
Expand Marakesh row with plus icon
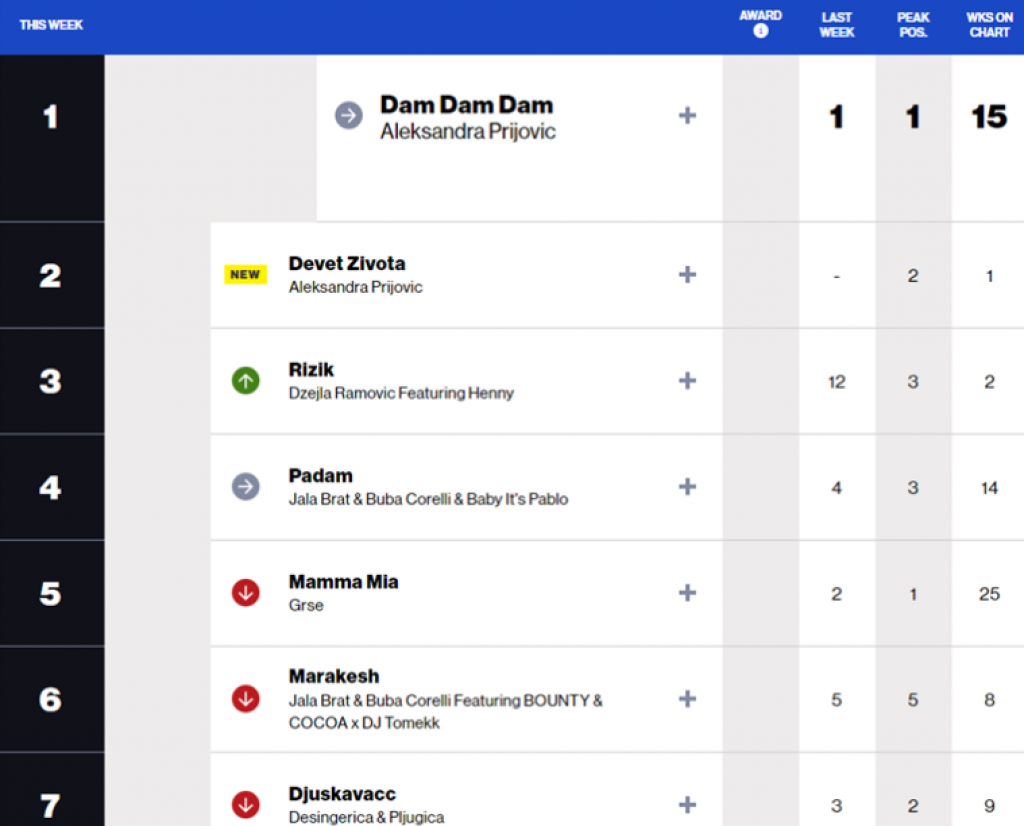point(687,698)
